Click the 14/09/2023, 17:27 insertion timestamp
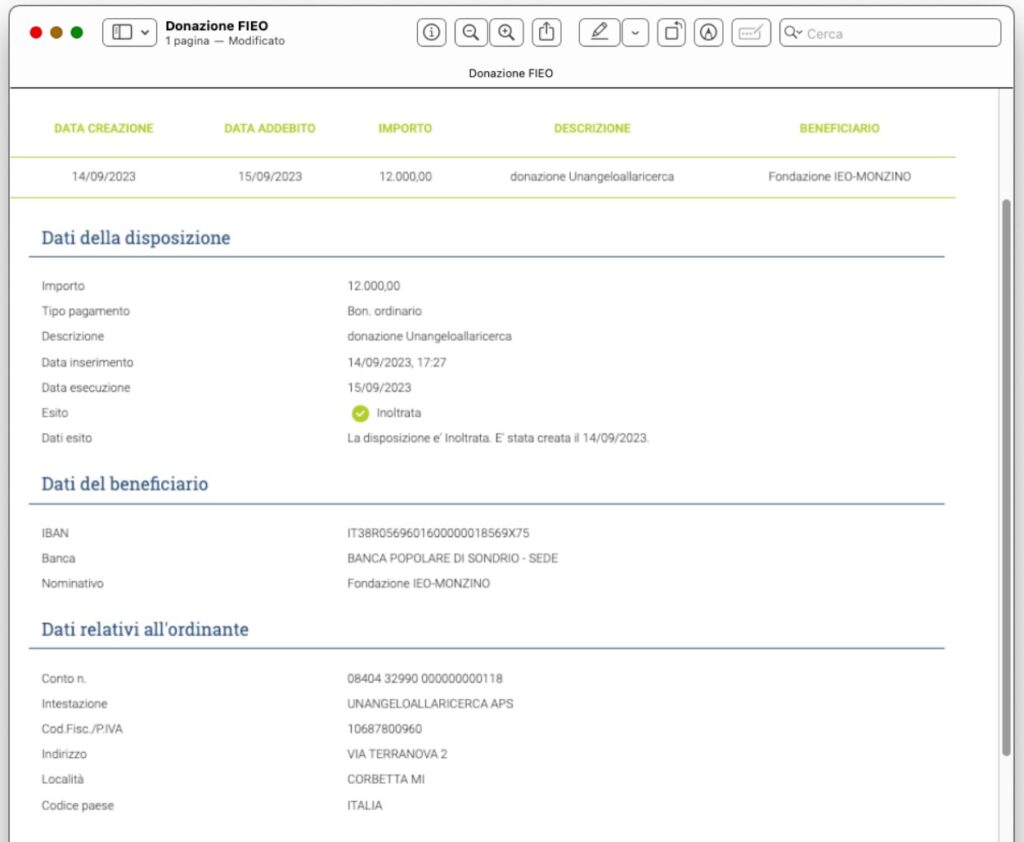Viewport: 1024px width, 842px height. (396, 363)
